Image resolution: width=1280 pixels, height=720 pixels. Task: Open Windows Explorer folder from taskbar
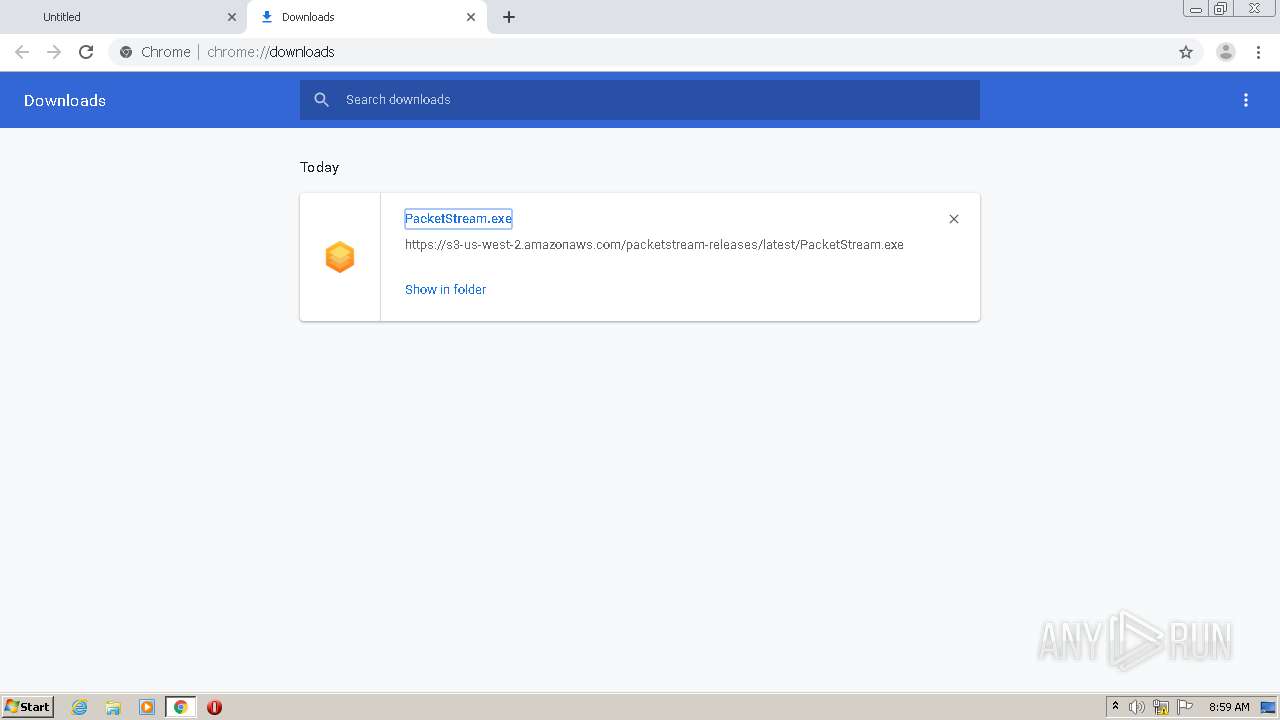click(113, 707)
